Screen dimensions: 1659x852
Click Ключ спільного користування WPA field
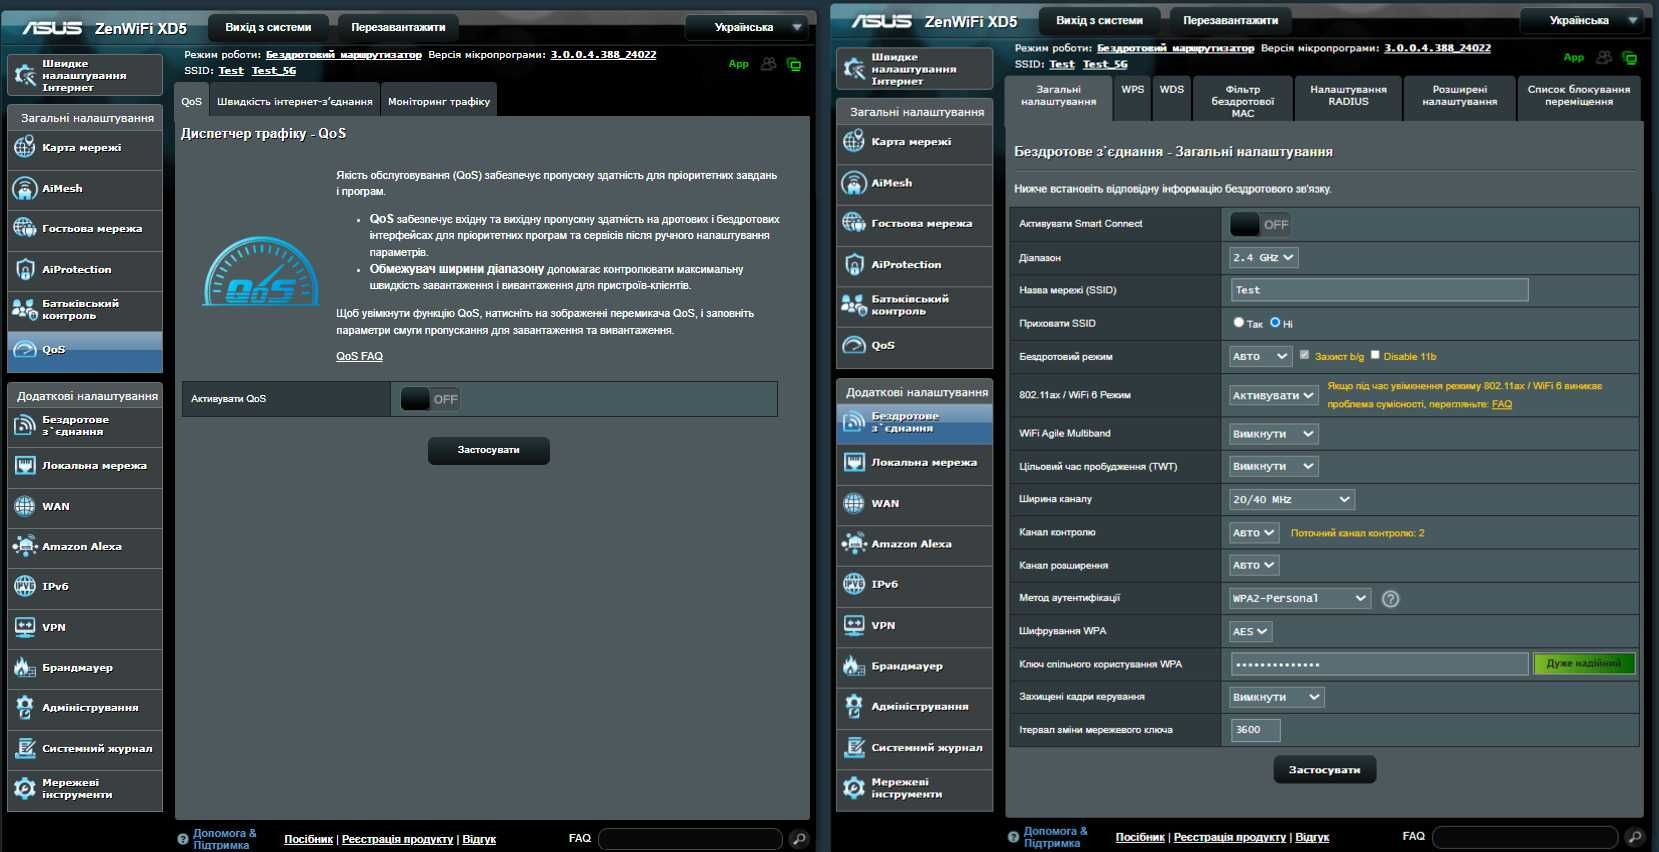pyautogui.click(x=1380, y=664)
